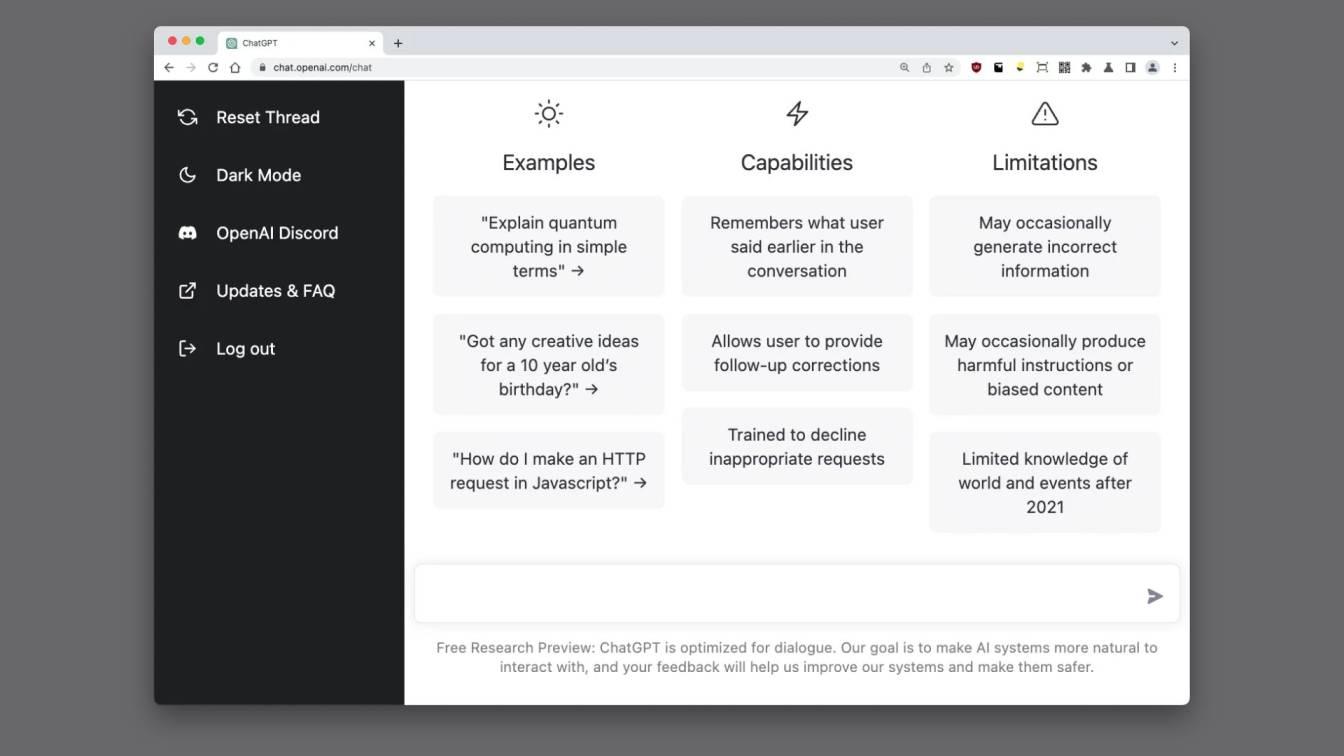Bookmark this page with the star icon
Screen dimensions: 1344x756
949,68
